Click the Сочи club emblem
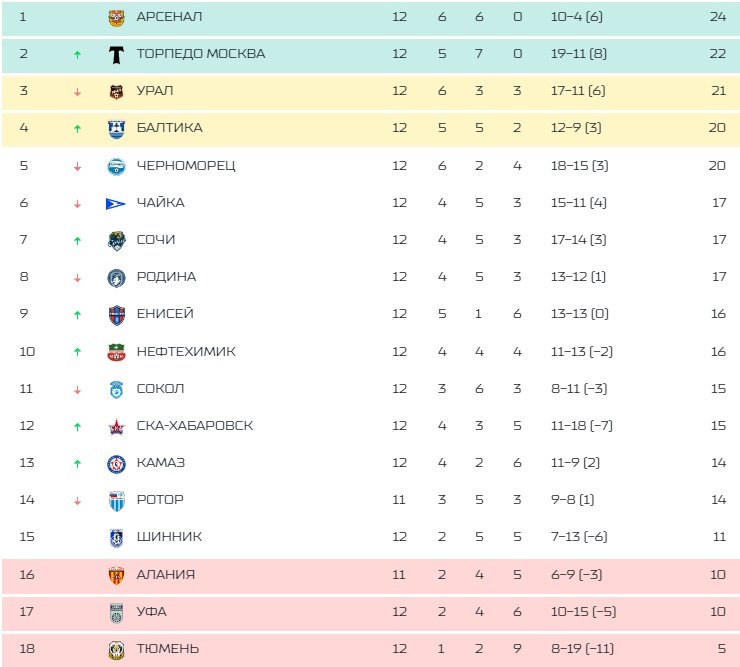 (x=116, y=240)
